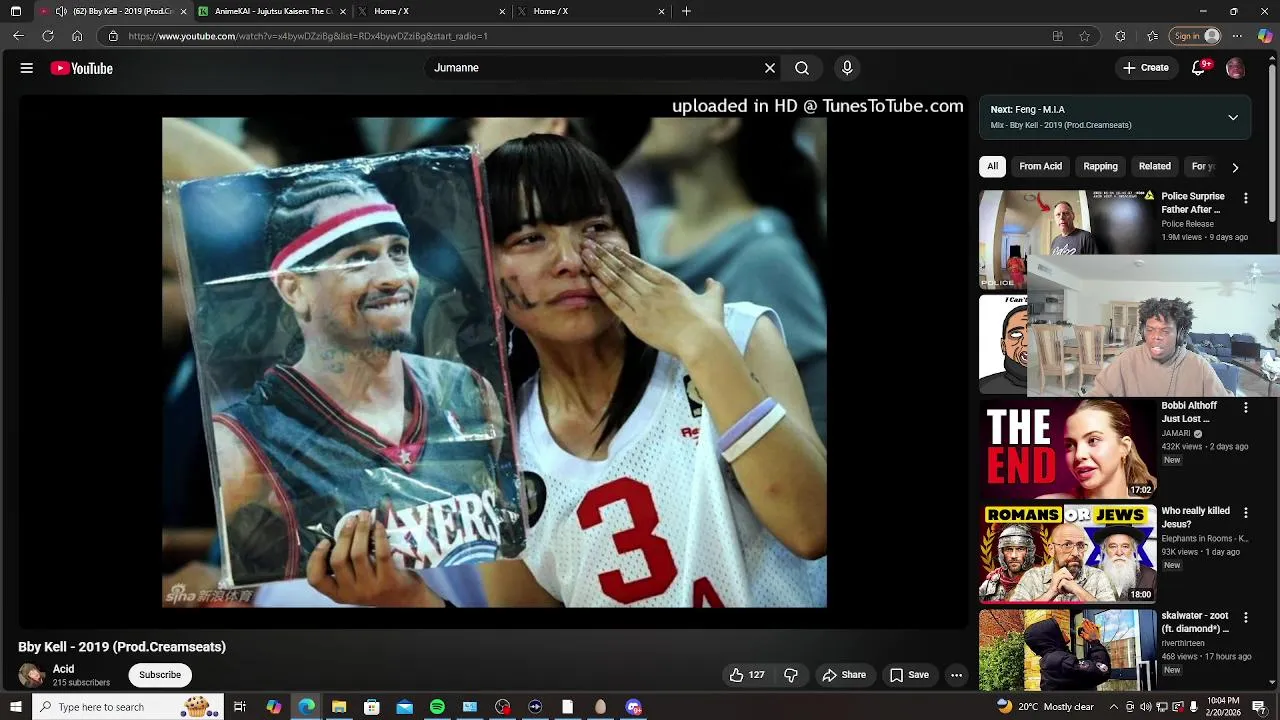Open the Windows Start menu

pyautogui.click(x=15, y=707)
